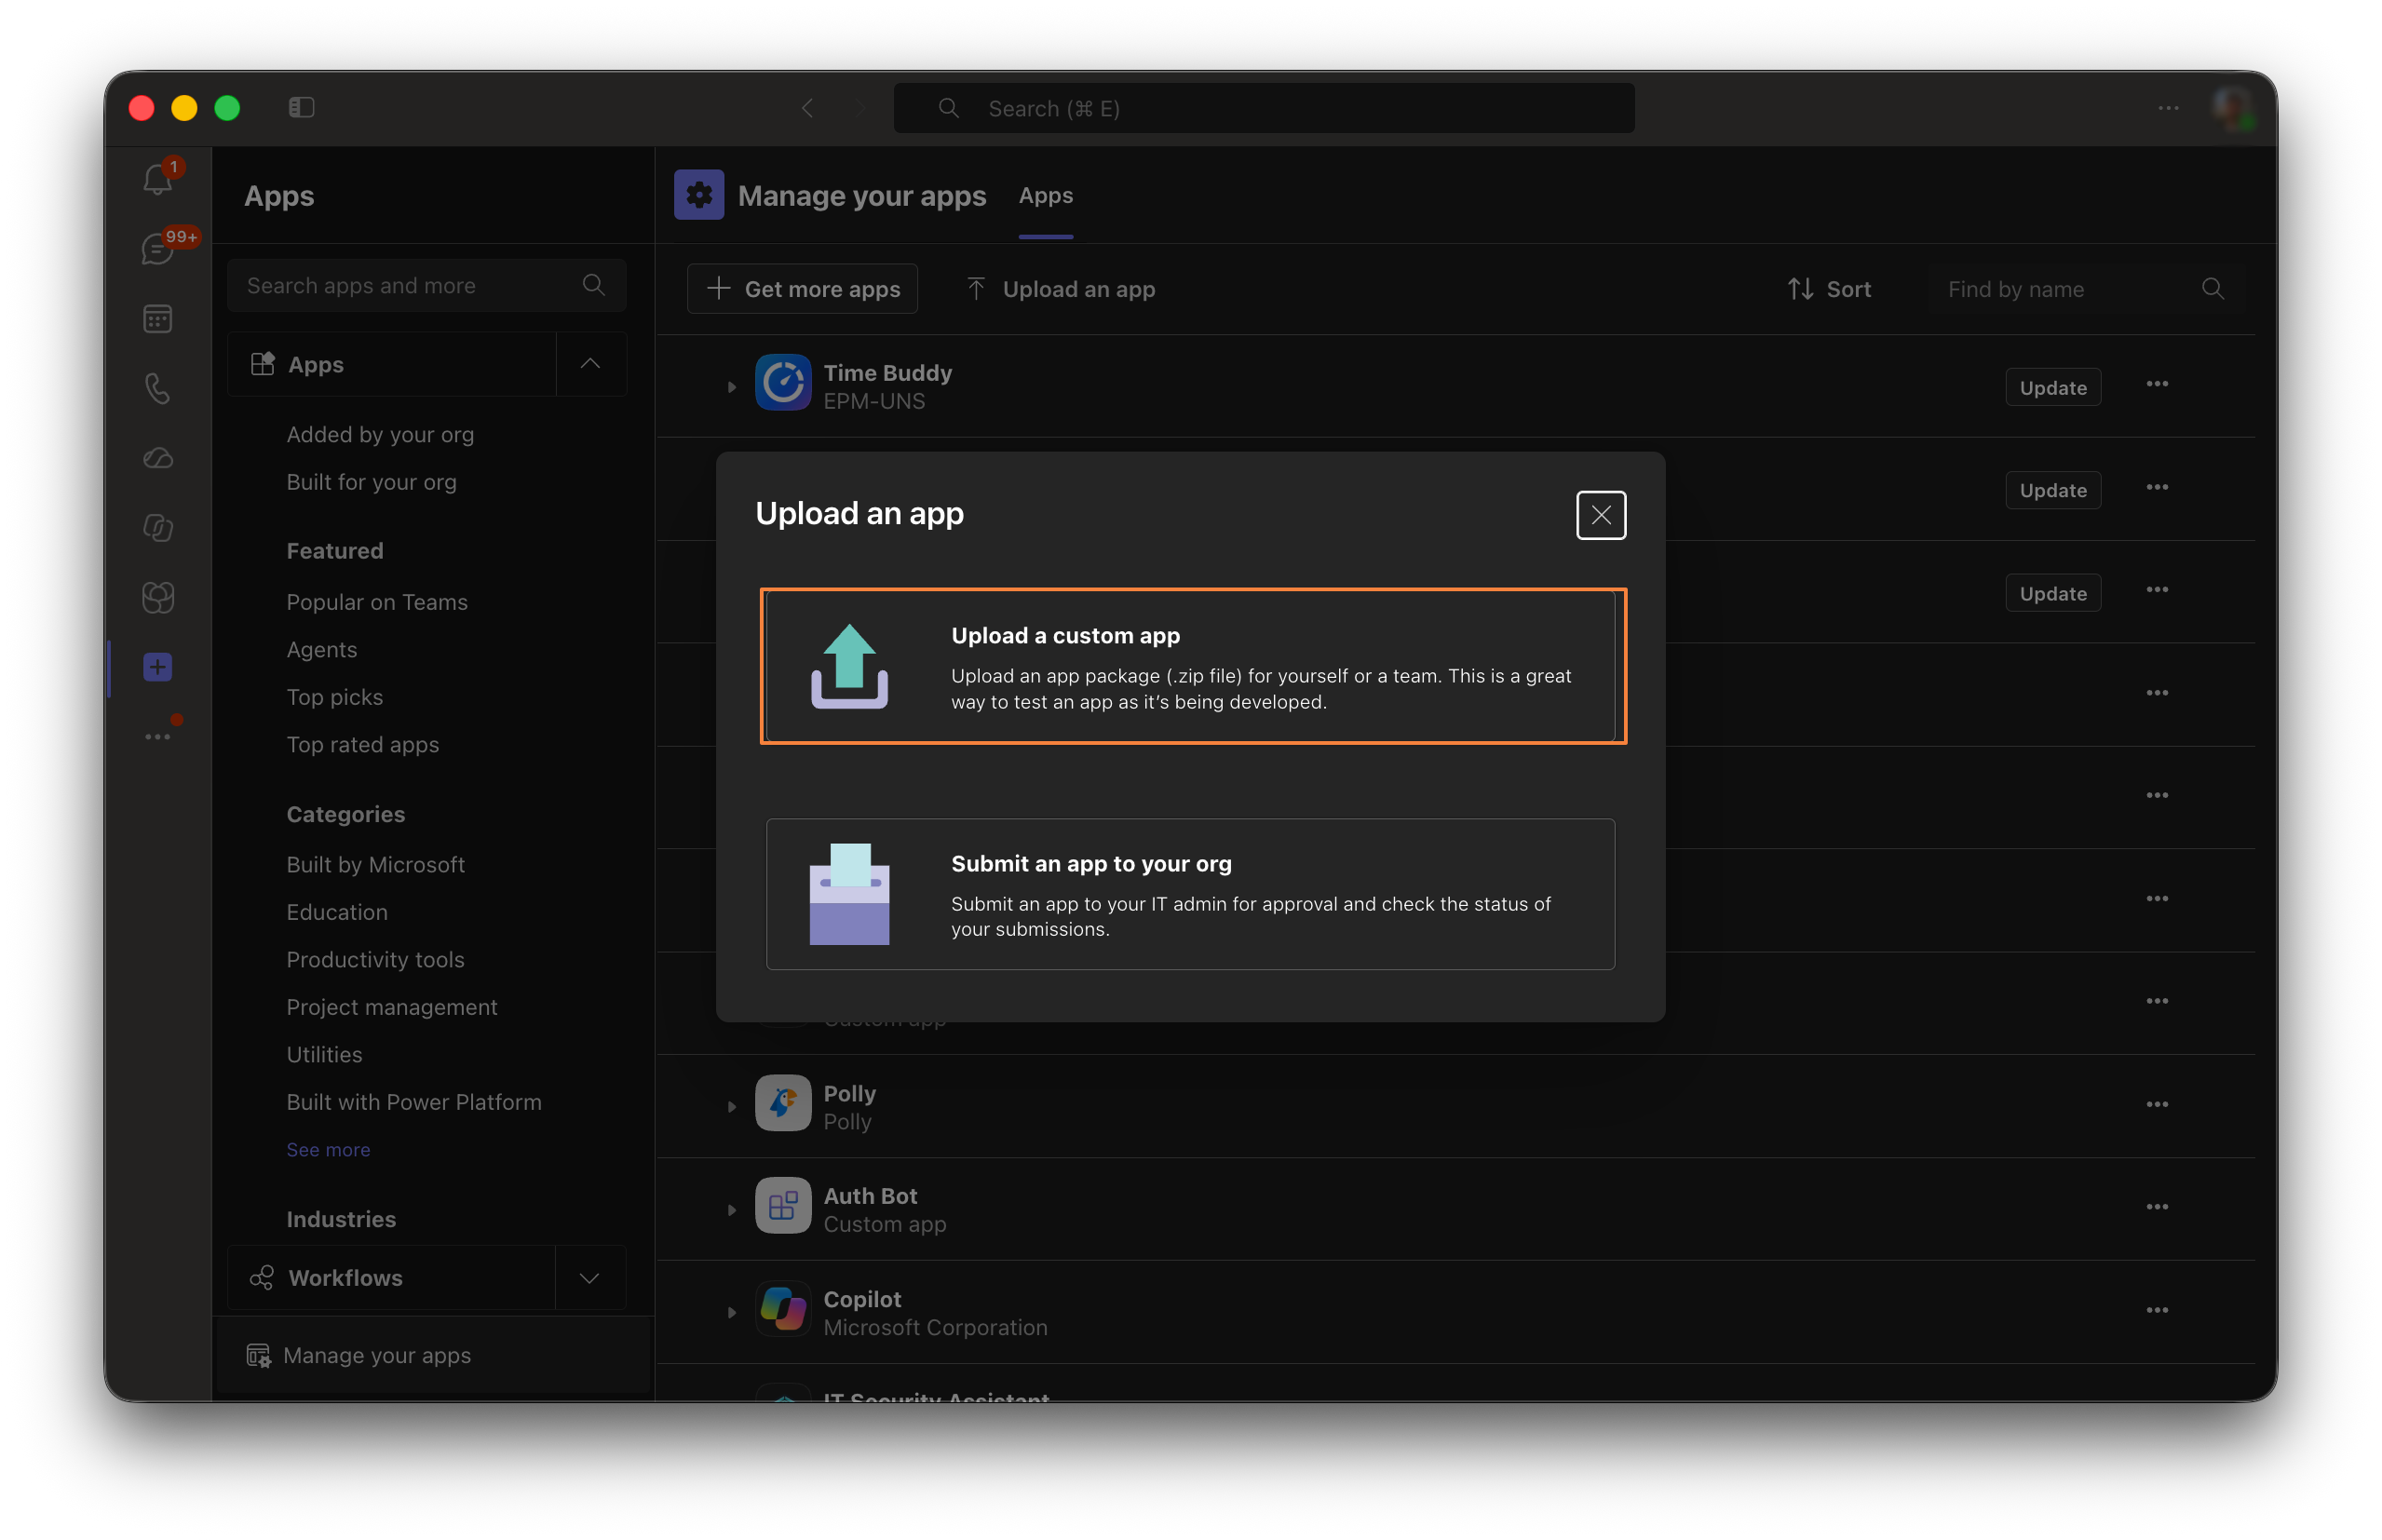The width and height of the screenshot is (2382, 1540).
Task: Click Get more apps button
Action: pos(802,289)
